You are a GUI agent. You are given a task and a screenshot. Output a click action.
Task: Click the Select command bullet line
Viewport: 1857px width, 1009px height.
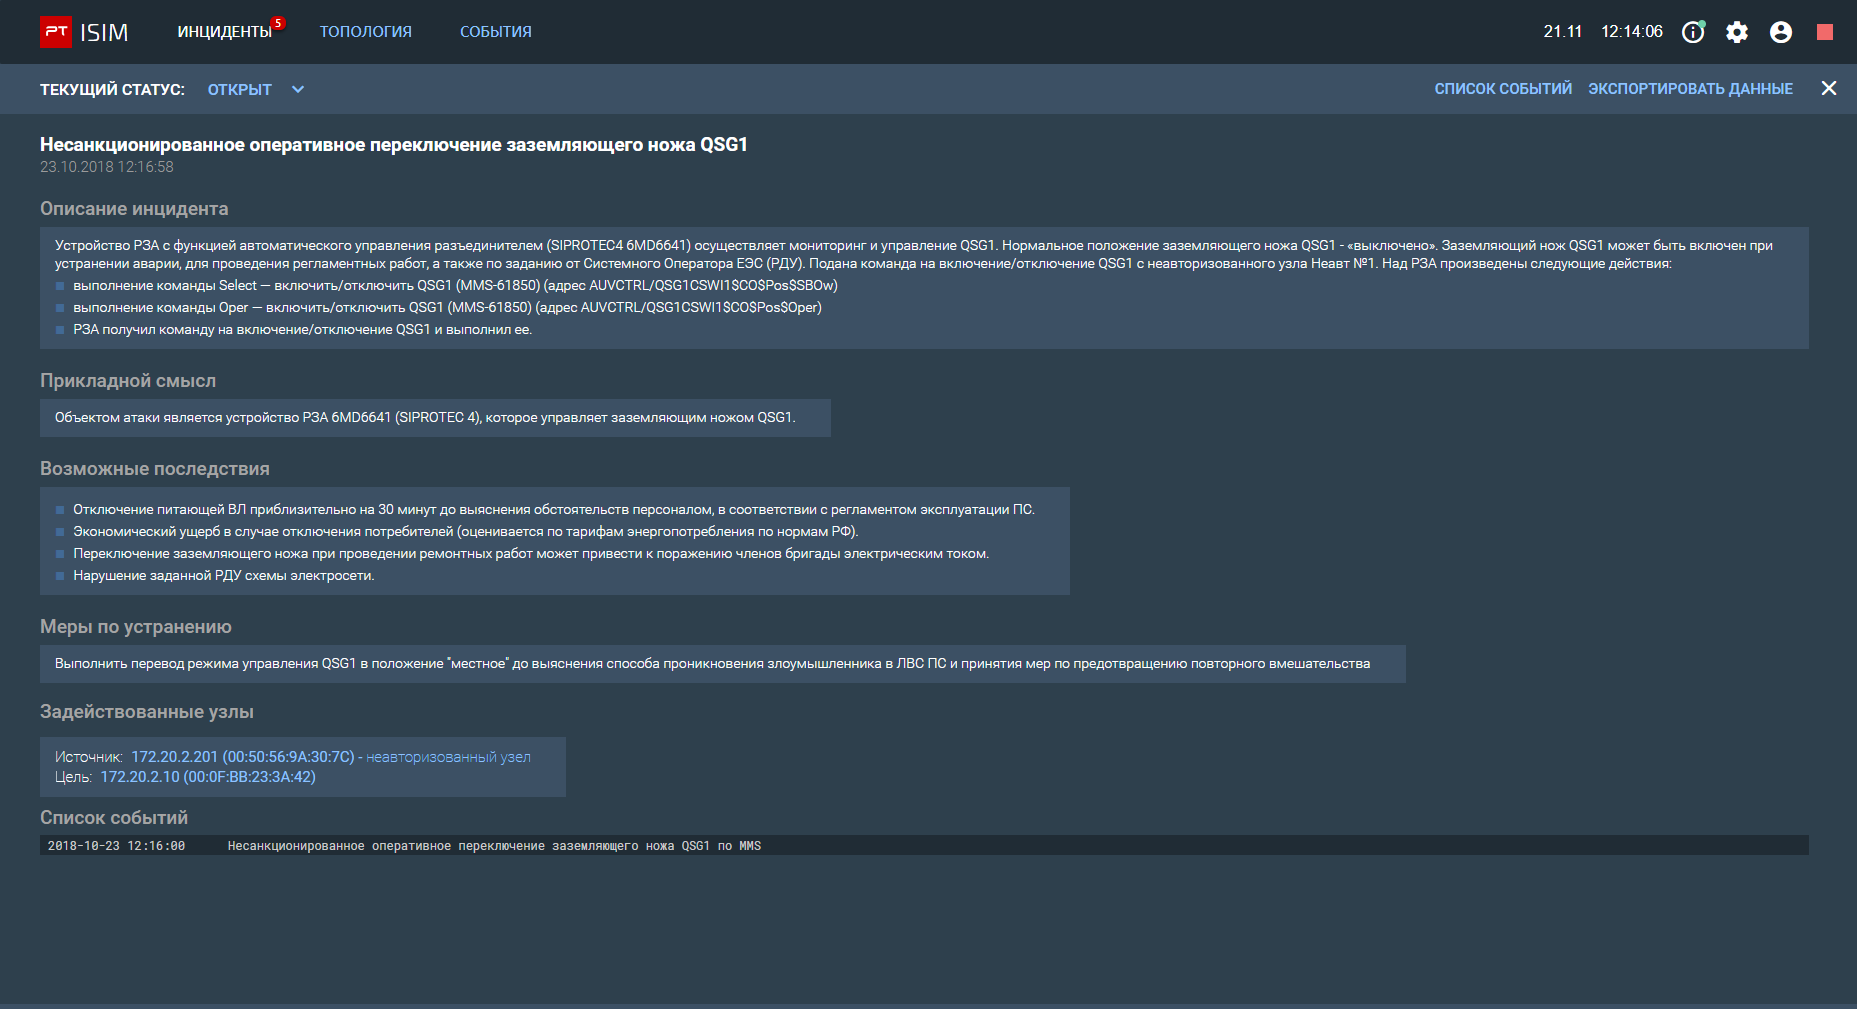coord(455,286)
